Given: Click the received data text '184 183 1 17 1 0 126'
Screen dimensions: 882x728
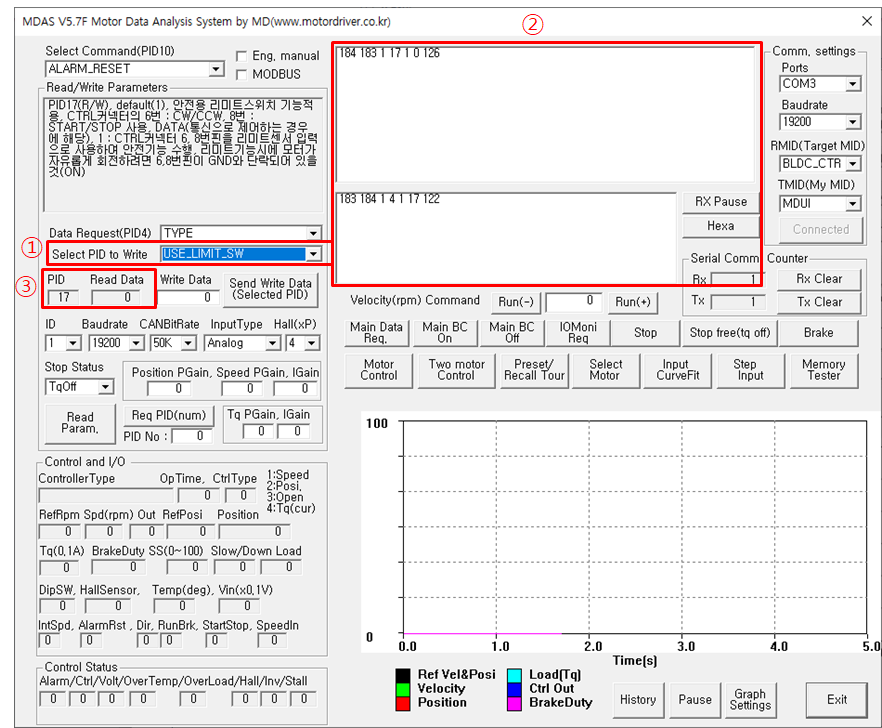Looking at the screenshot, I should pyautogui.click(x=389, y=53).
